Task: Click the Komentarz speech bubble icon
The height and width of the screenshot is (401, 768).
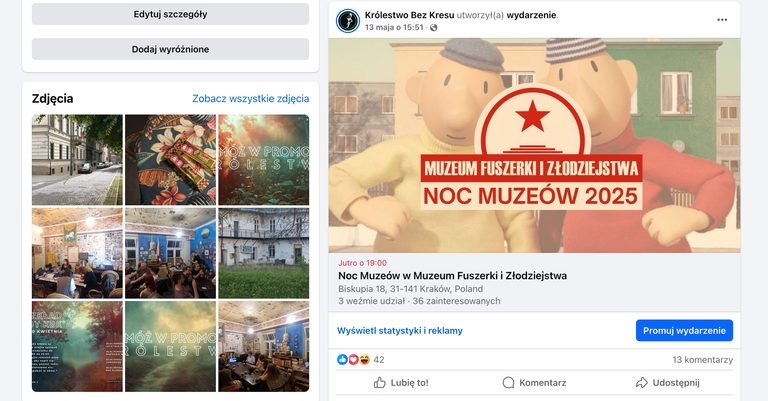Action: coord(508,383)
